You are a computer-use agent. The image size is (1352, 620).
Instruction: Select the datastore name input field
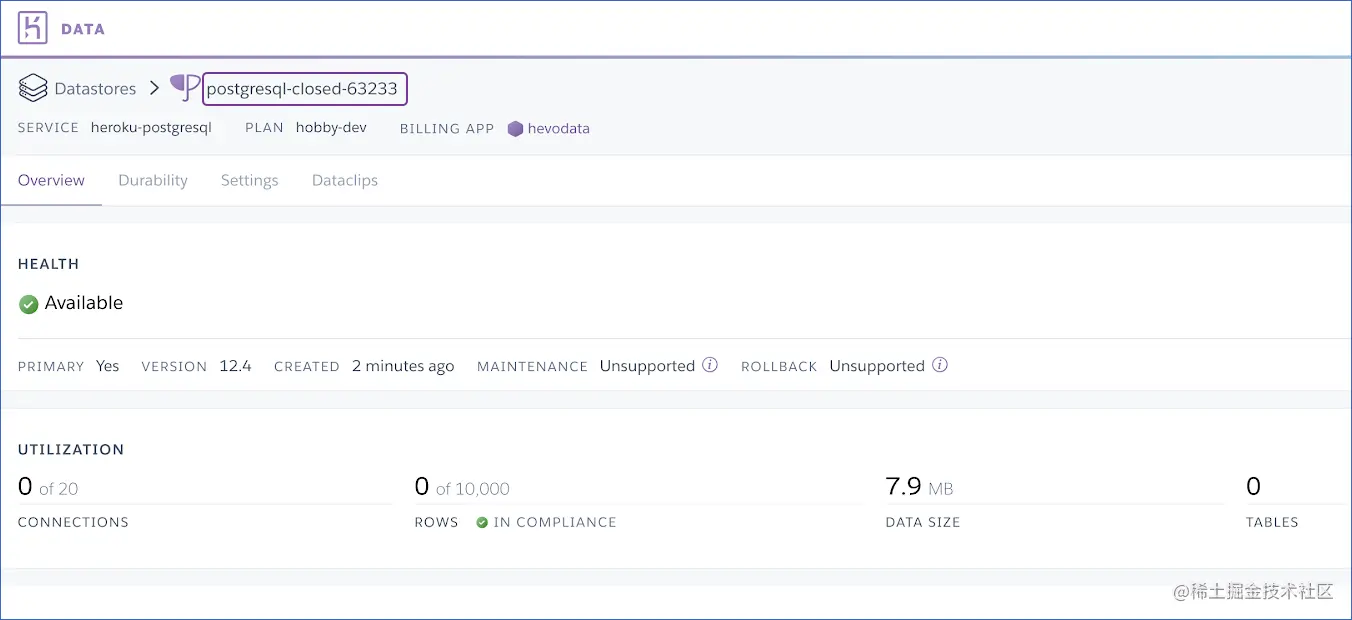[x=305, y=88]
